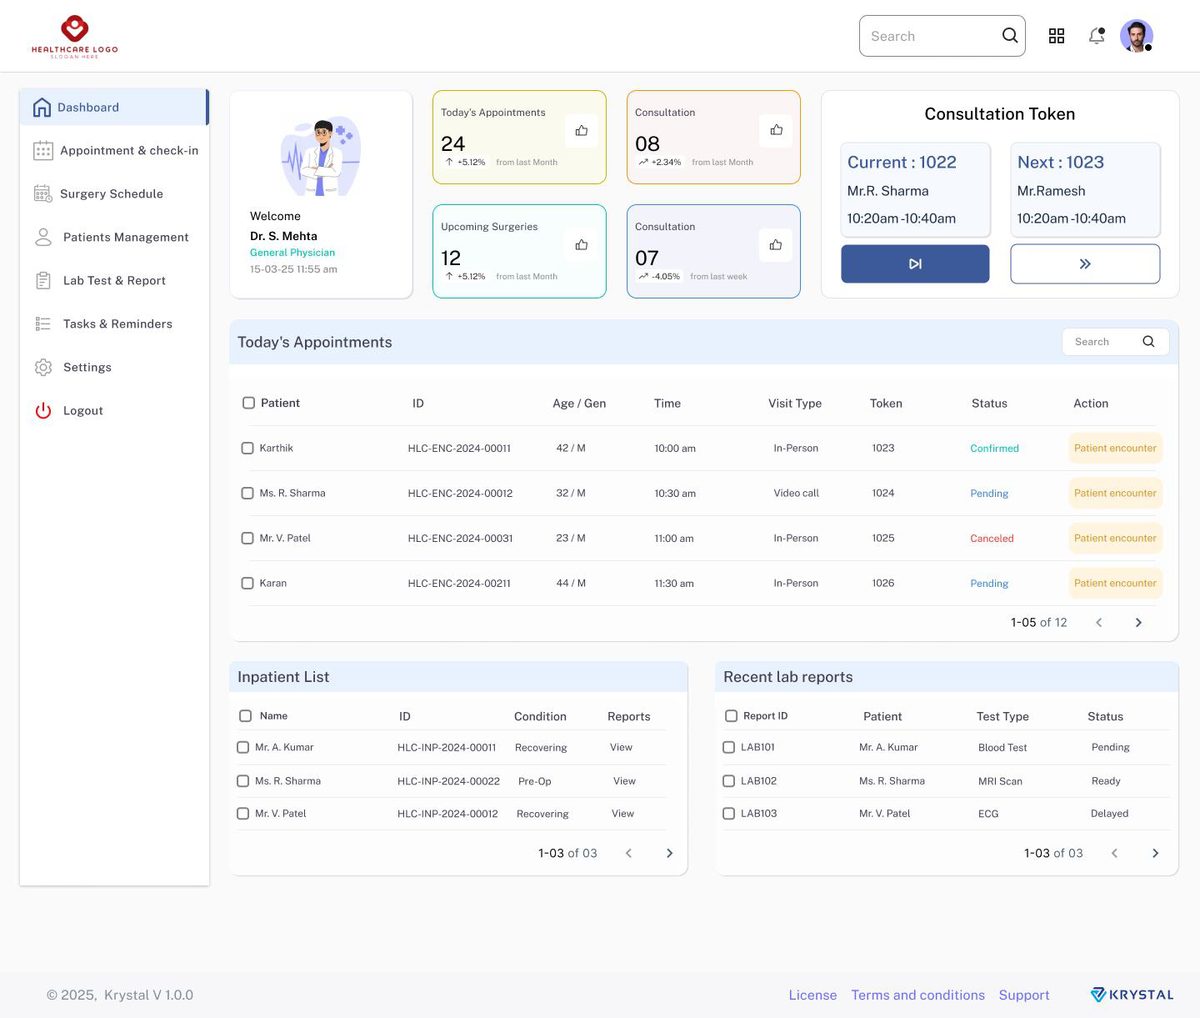This screenshot has height=1018, width=1200.
Task: Click the Appointment & check-in calendar icon
Action: 43,150
